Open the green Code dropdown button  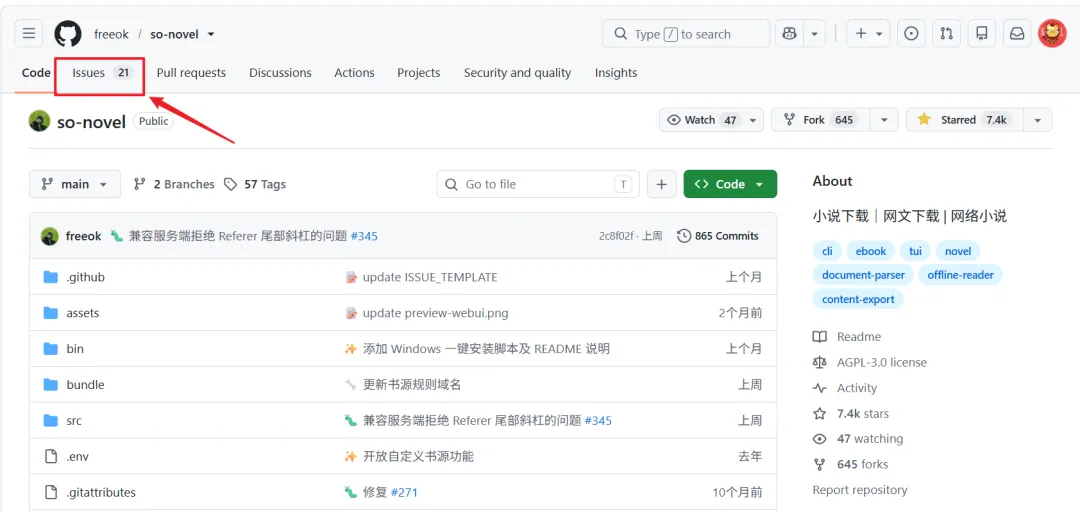[730, 184]
